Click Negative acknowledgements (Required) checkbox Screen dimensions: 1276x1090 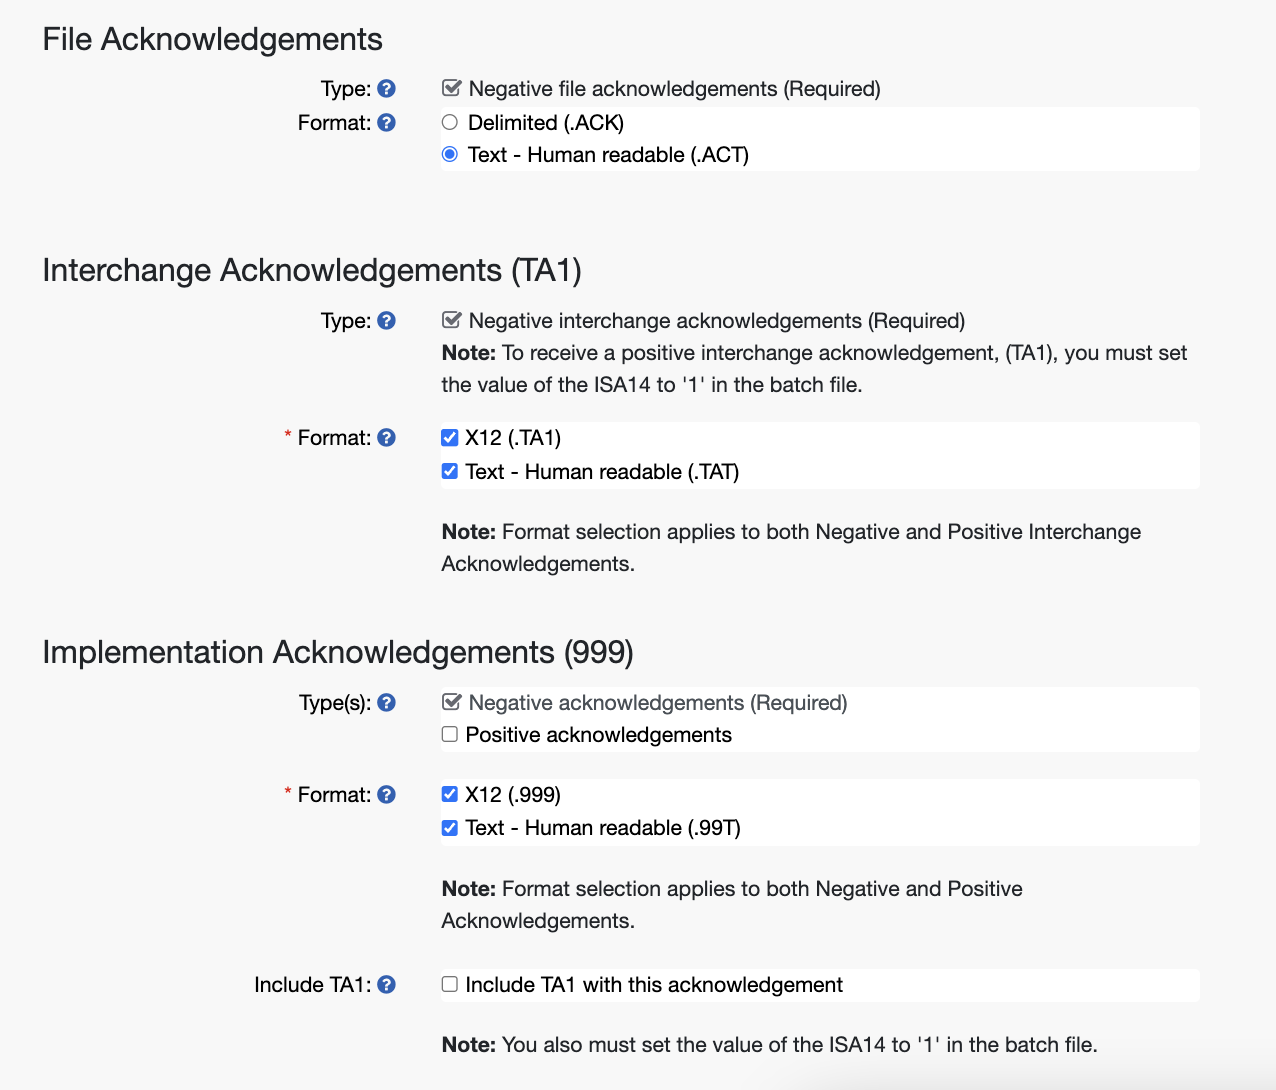(x=452, y=702)
